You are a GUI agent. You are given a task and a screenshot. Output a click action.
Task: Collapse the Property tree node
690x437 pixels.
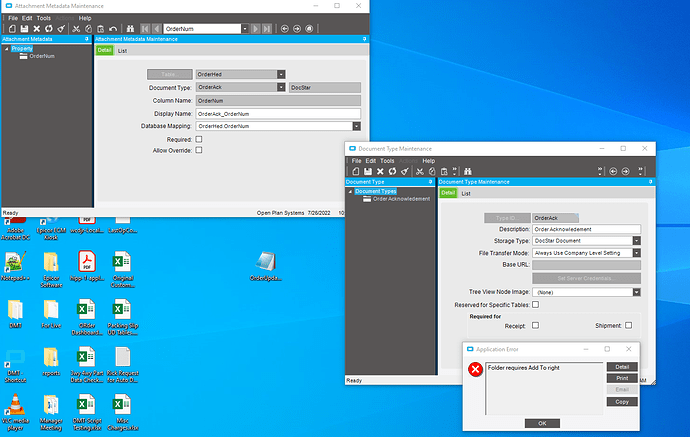[7, 49]
